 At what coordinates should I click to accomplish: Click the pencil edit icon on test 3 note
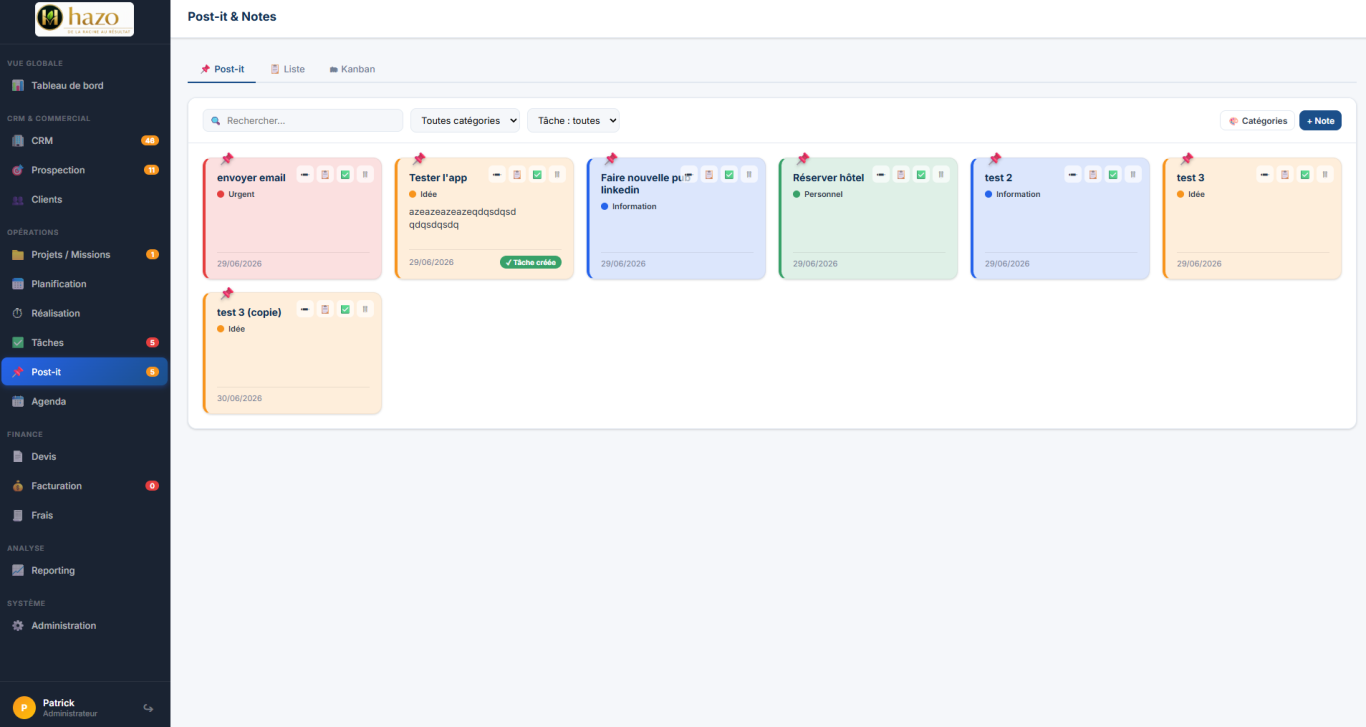1265,174
